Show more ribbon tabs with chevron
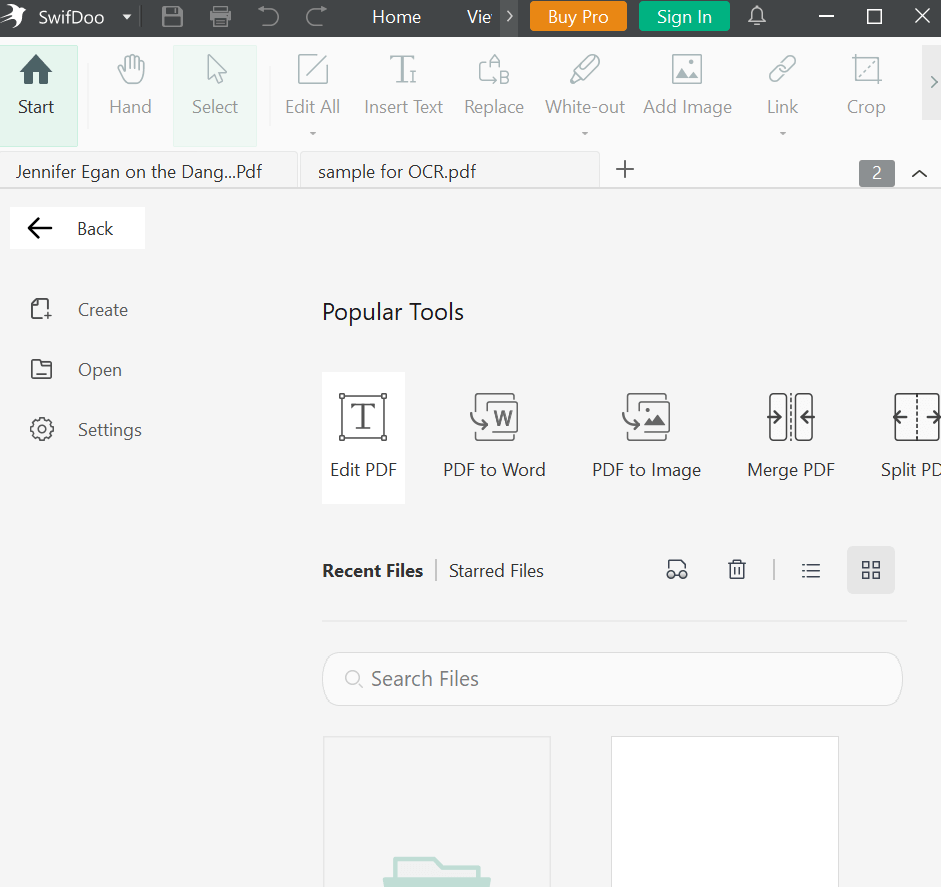941x887 pixels. coord(509,17)
